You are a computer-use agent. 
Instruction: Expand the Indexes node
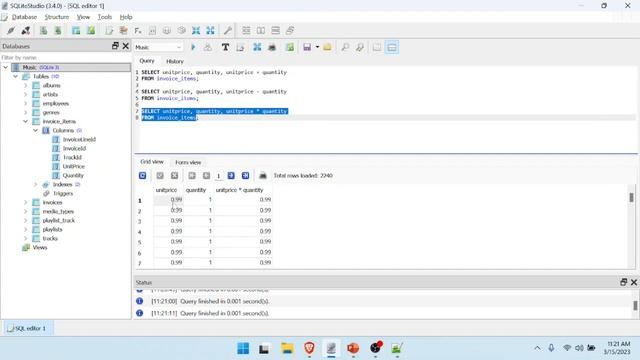pyautogui.click(x=36, y=184)
